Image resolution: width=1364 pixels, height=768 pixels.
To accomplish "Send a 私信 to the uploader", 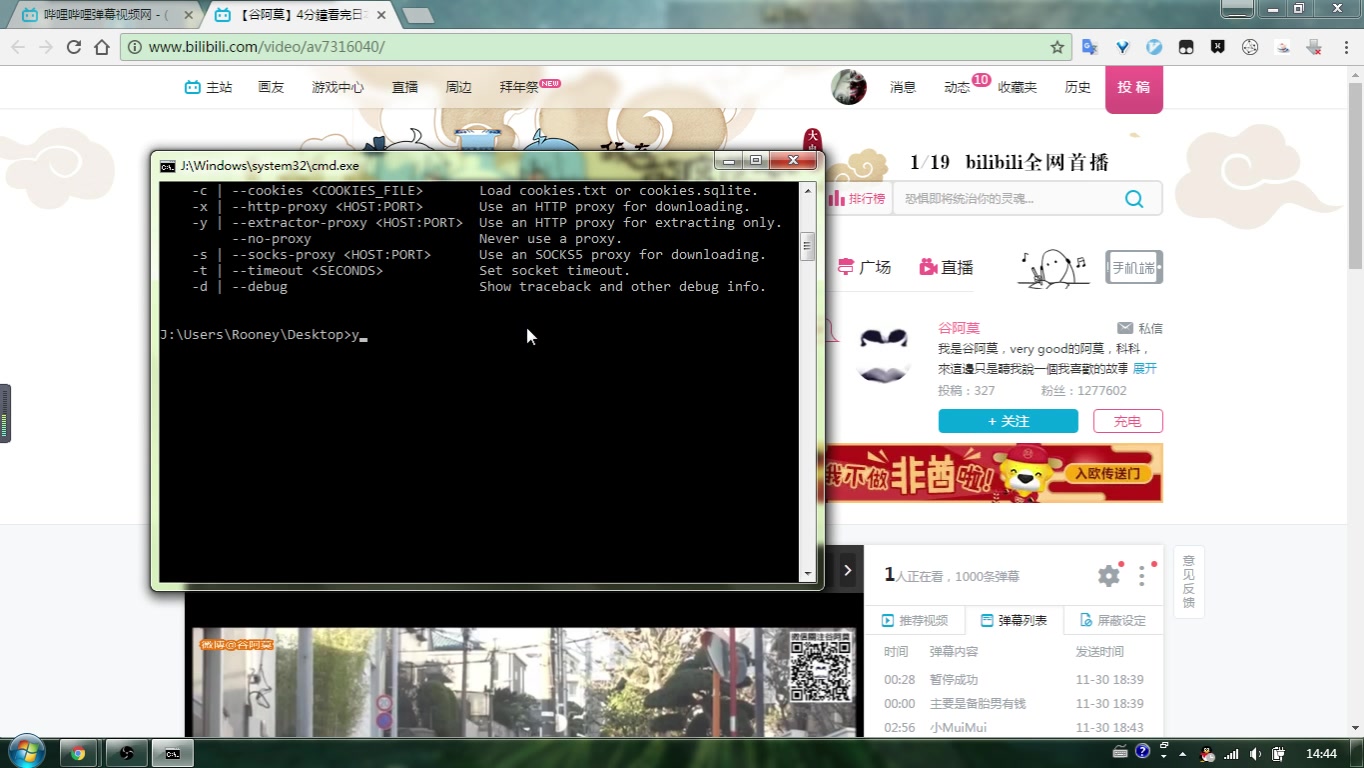I will tap(1140, 328).
